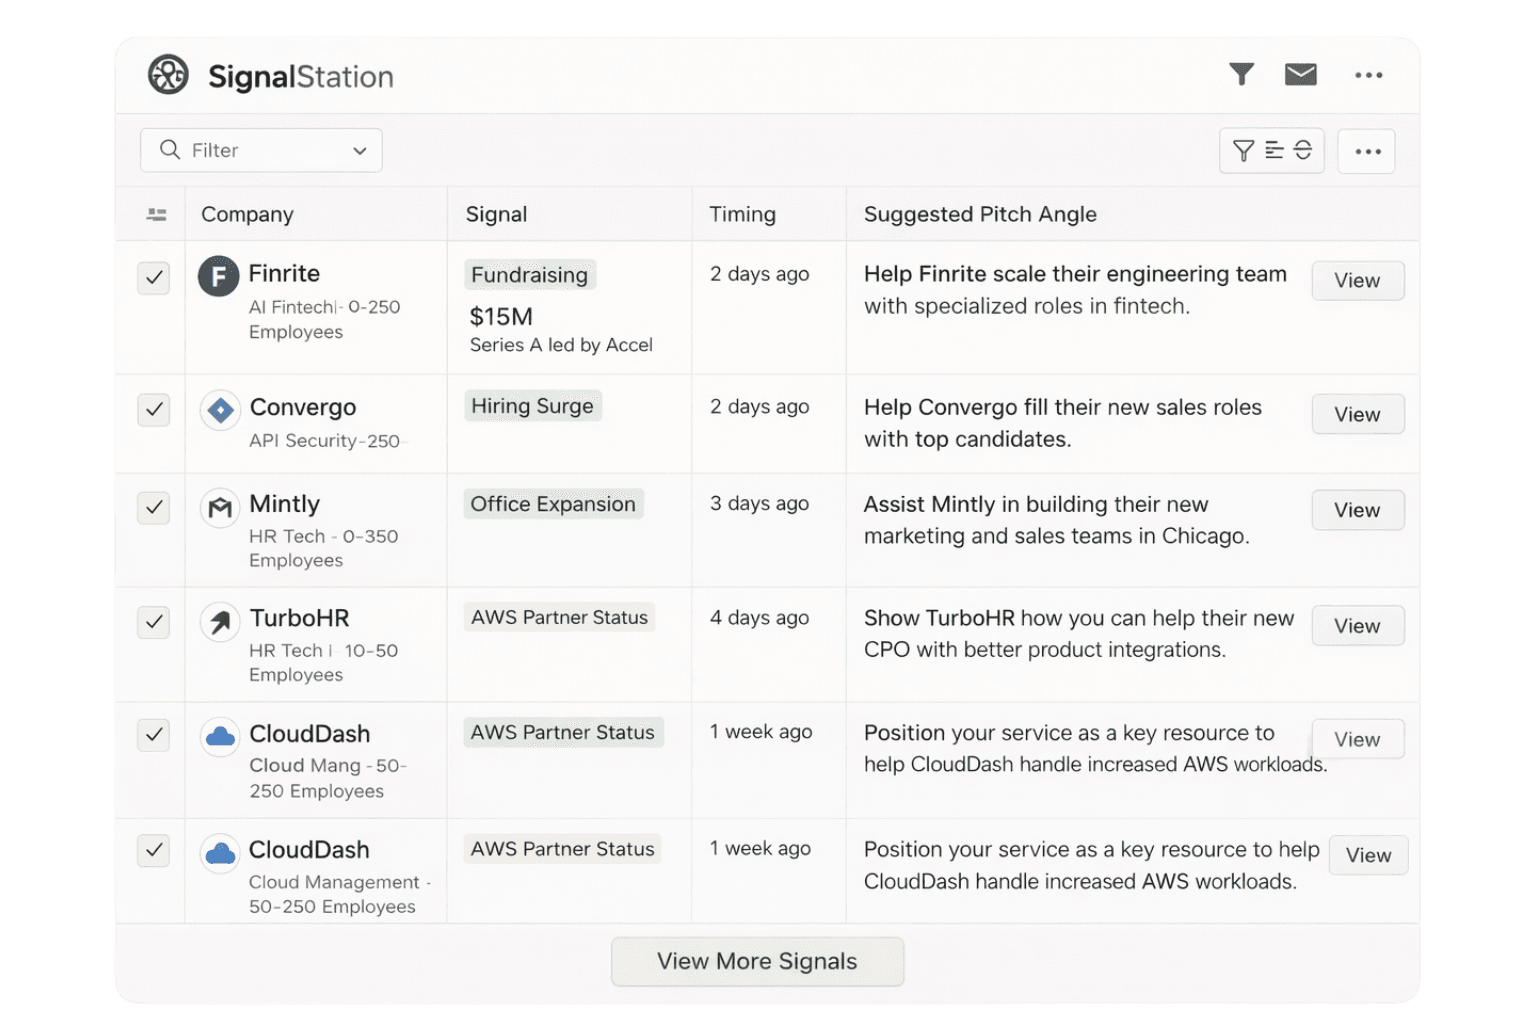Click the outlined funnel icon in toolbar

point(1243,151)
